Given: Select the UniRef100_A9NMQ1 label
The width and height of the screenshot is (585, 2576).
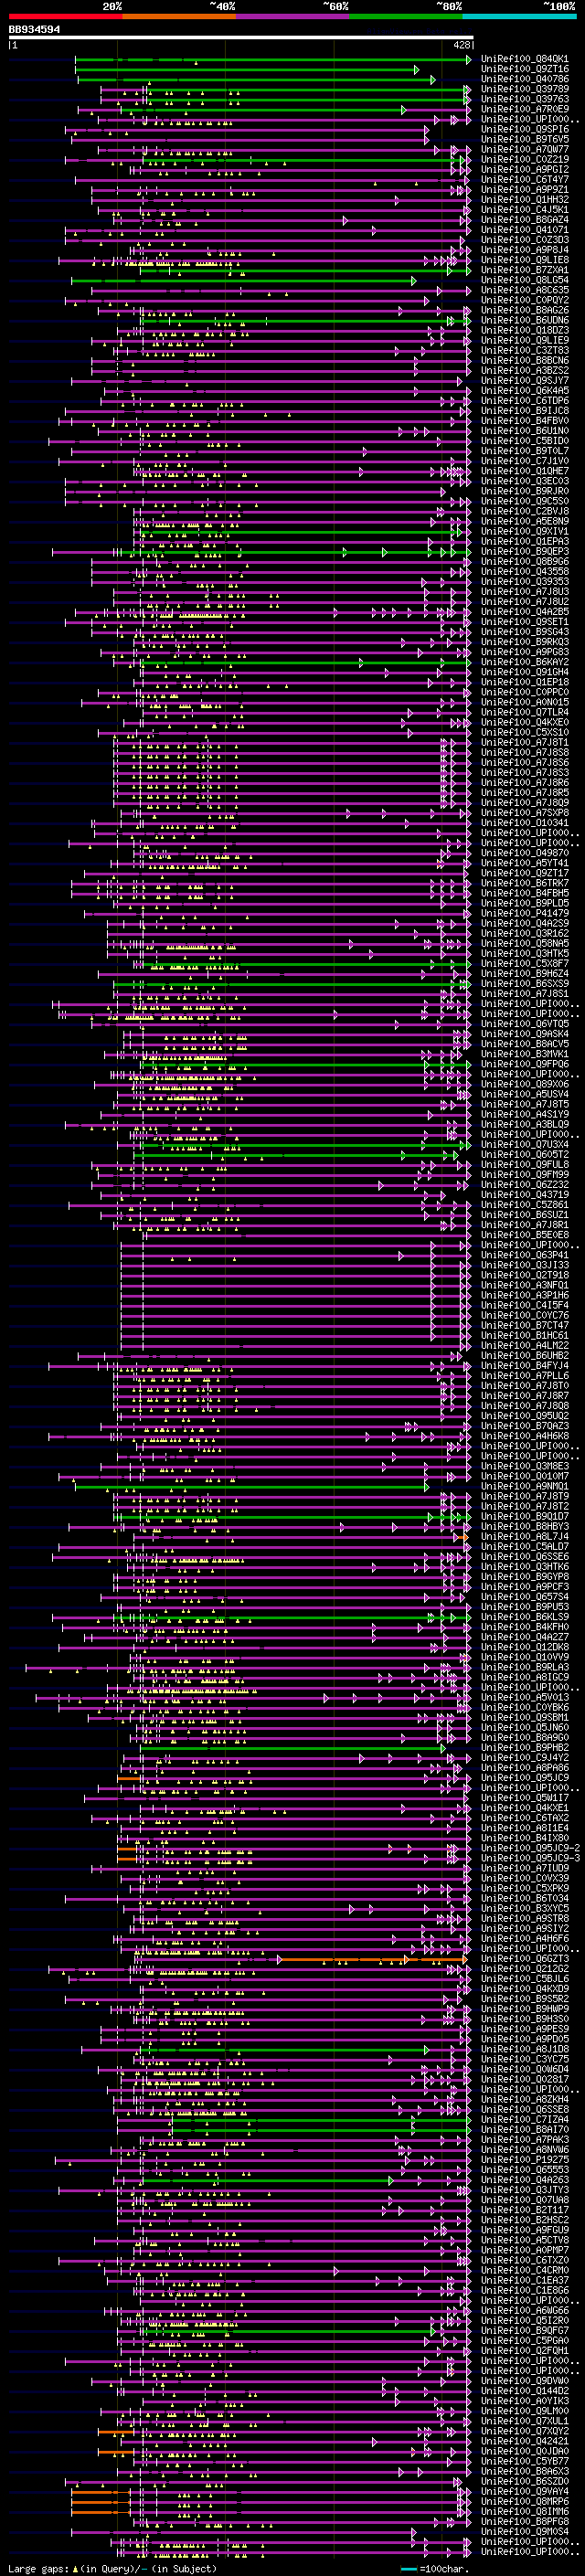Looking at the screenshot, I should pos(524,1486).
